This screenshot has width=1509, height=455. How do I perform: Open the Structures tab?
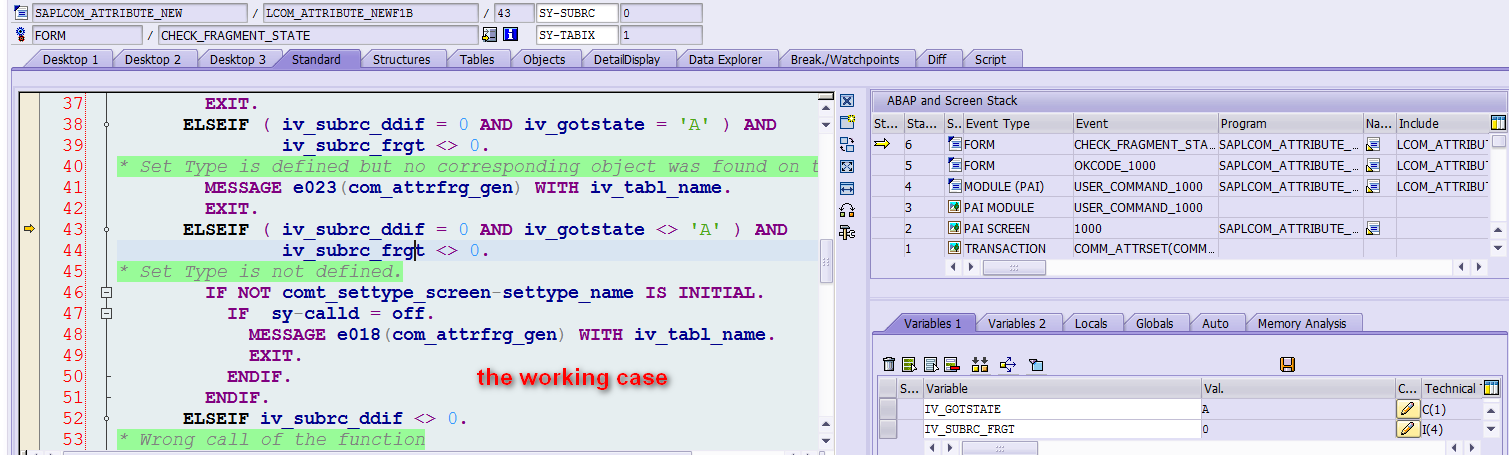click(x=402, y=59)
